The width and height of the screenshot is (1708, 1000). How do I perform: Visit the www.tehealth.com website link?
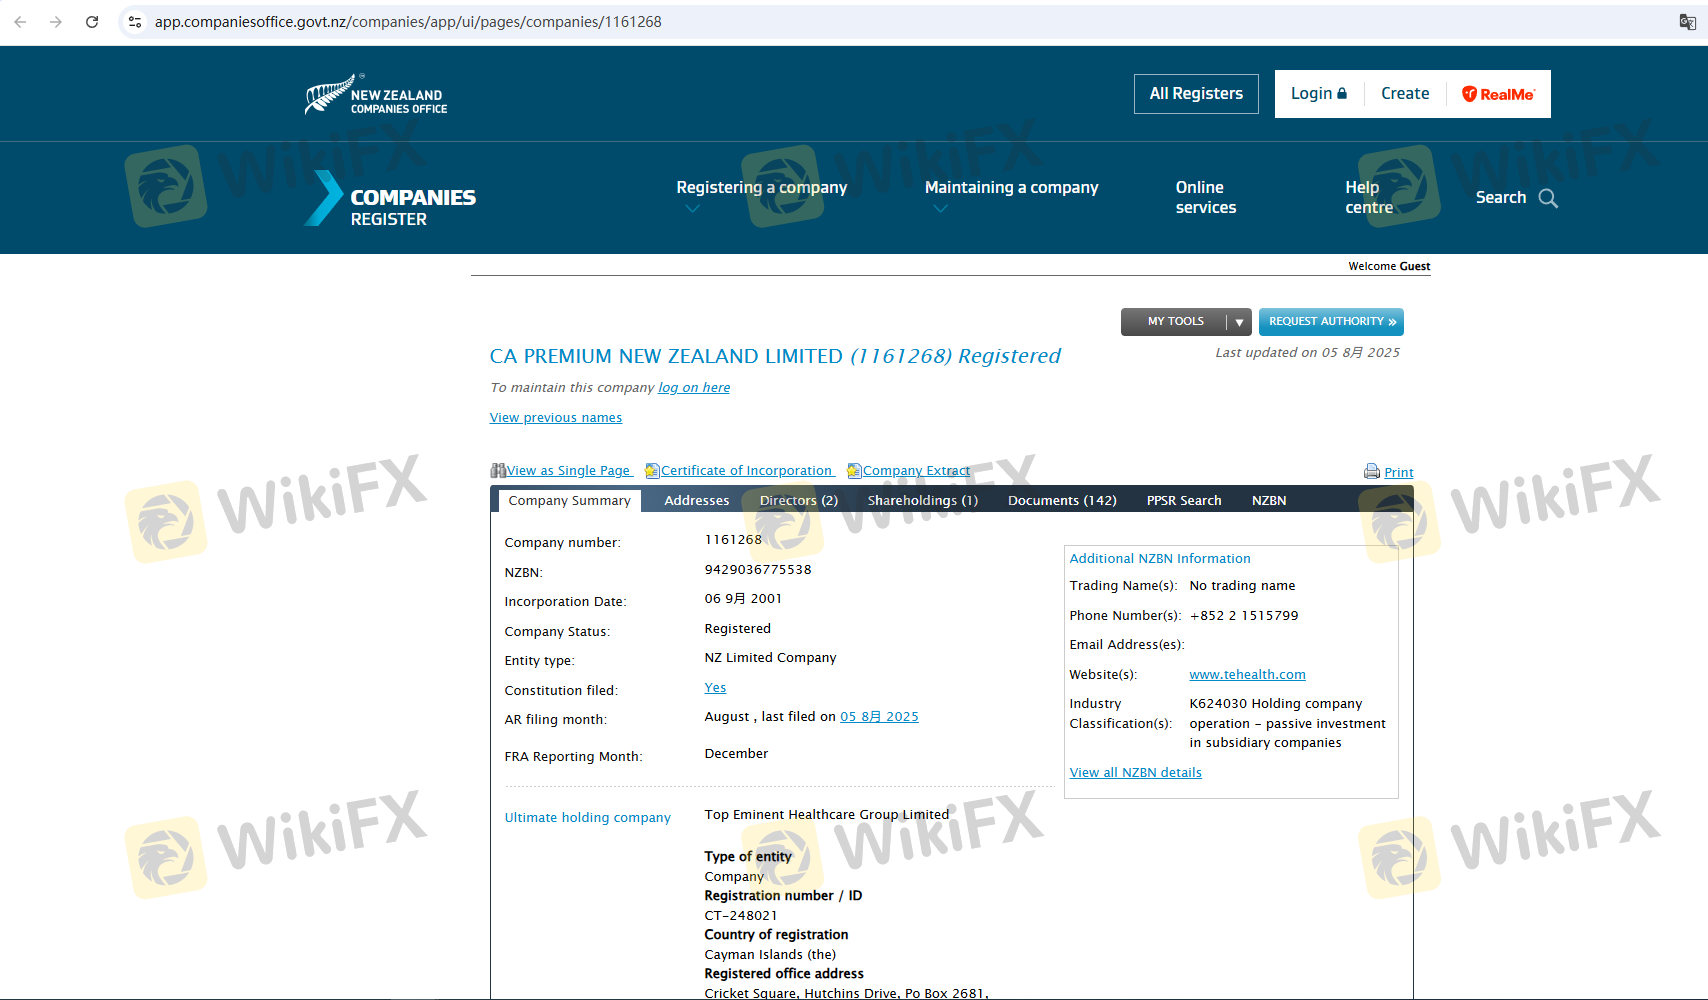tap(1247, 675)
